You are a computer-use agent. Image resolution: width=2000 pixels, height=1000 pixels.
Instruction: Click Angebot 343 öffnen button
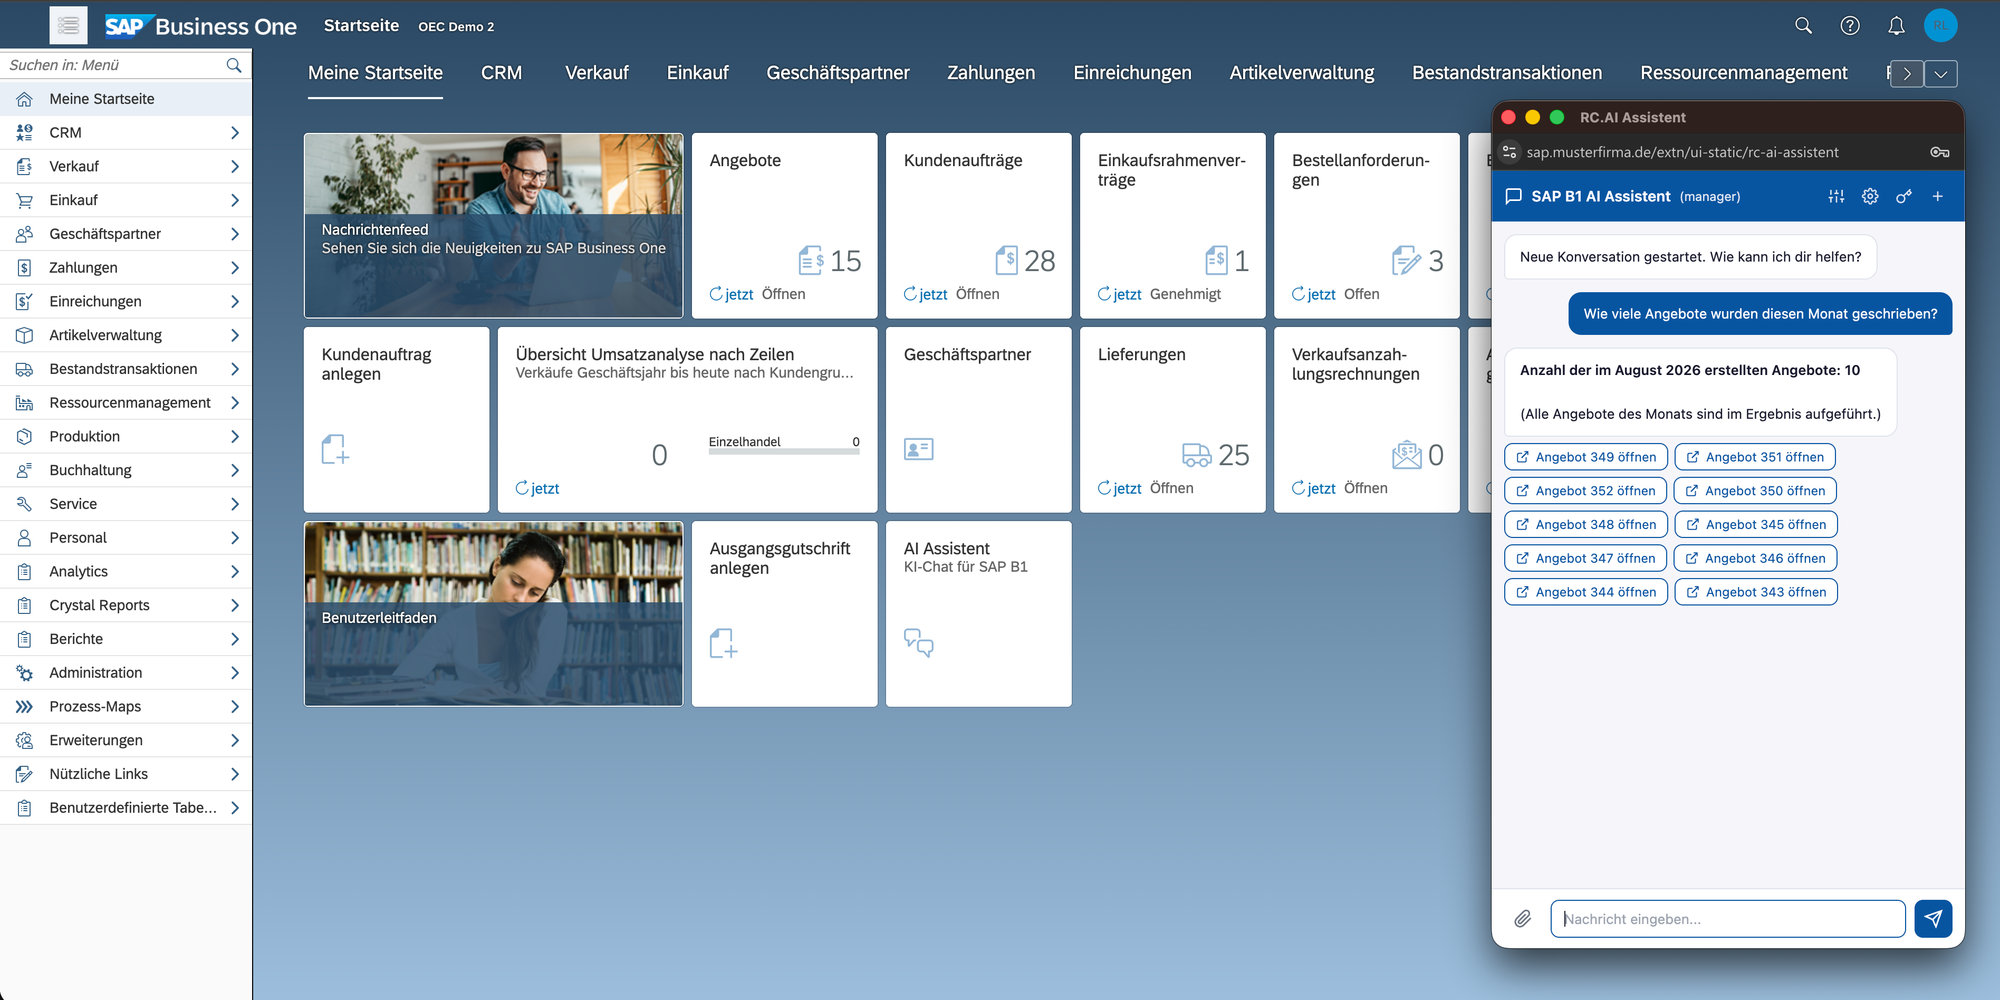tap(1756, 592)
